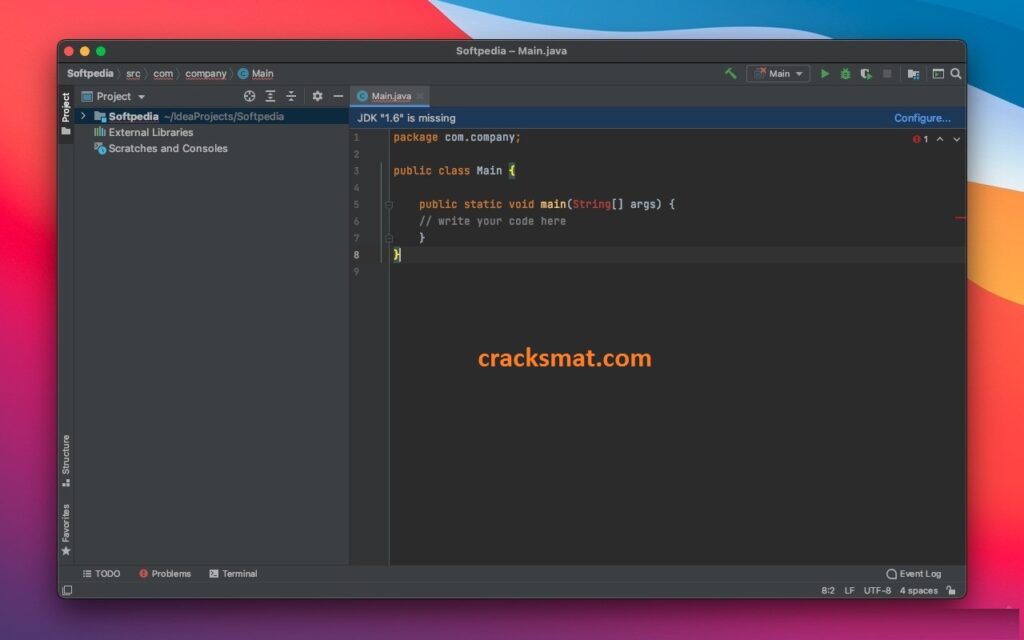The height and width of the screenshot is (640, 1024).
Task: Open Search Everywhere magnifier icon
Action: [x=955, y=74]
